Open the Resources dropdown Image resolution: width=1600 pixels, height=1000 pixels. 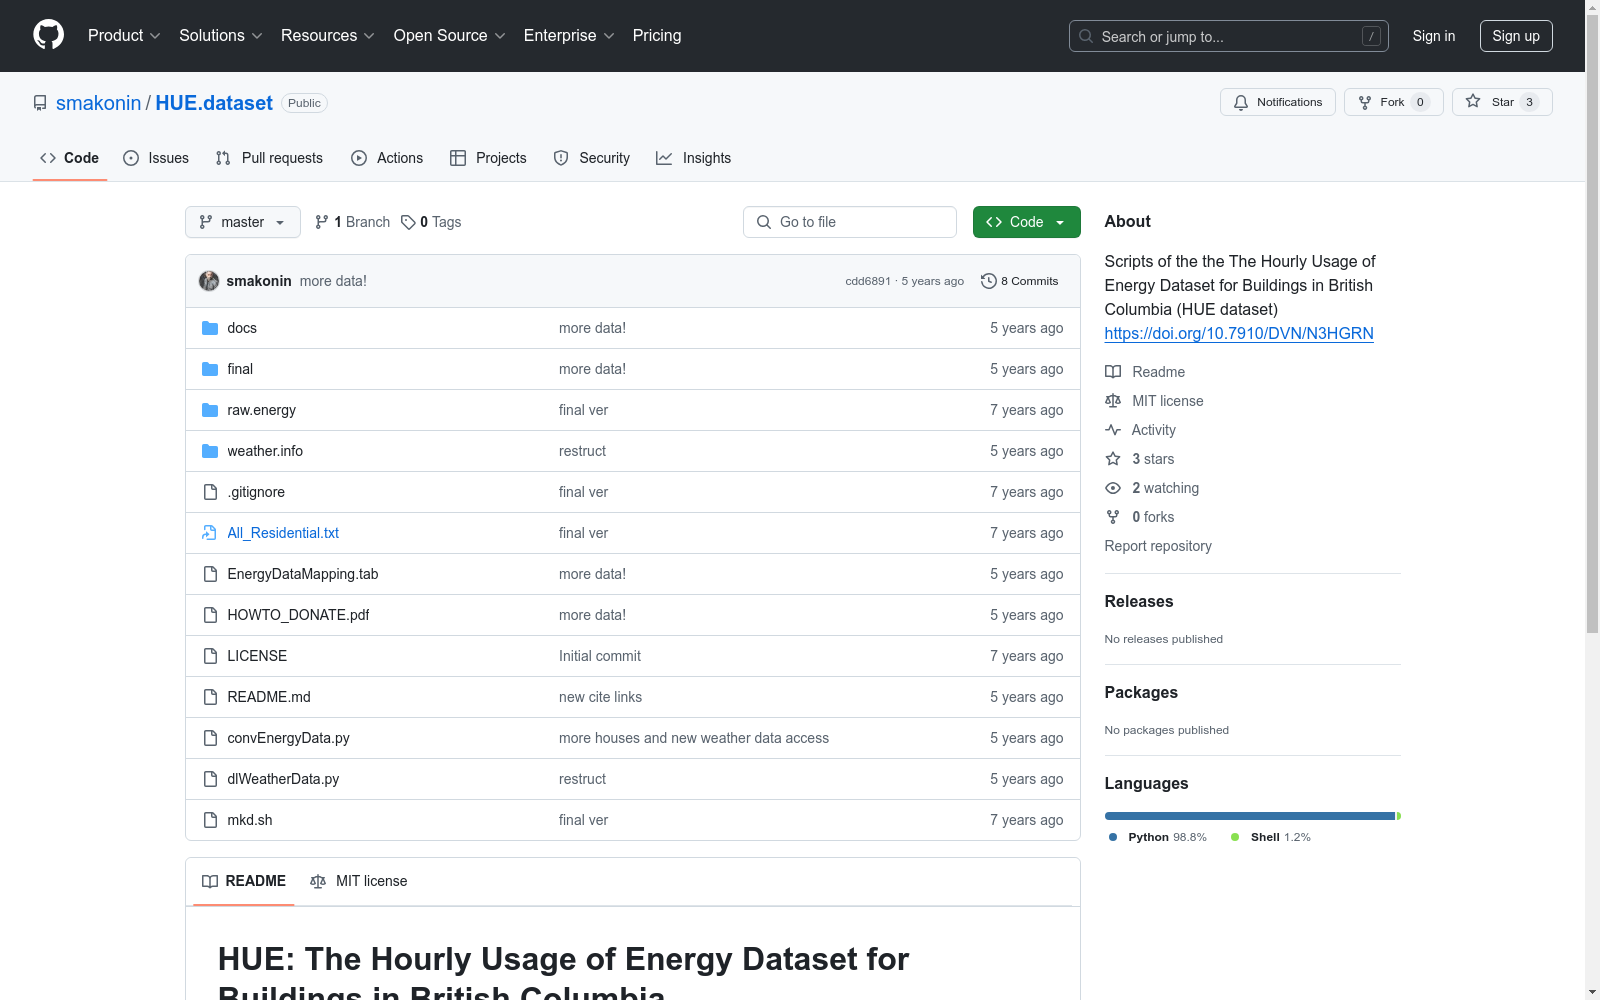(x=328, y=35)
